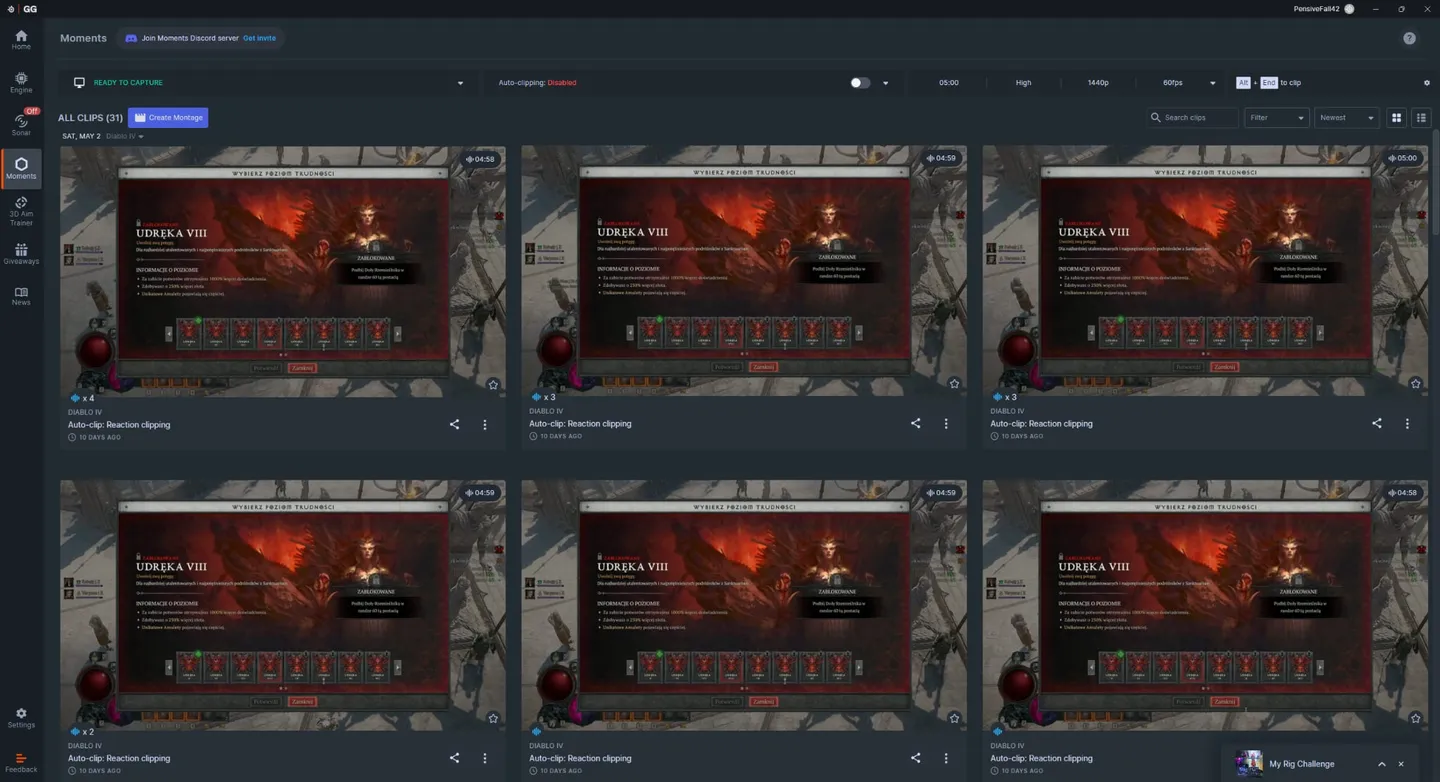1440x782 pixels.
Task: Go to the 3D Aim Trainer
Action: [21, 211]
